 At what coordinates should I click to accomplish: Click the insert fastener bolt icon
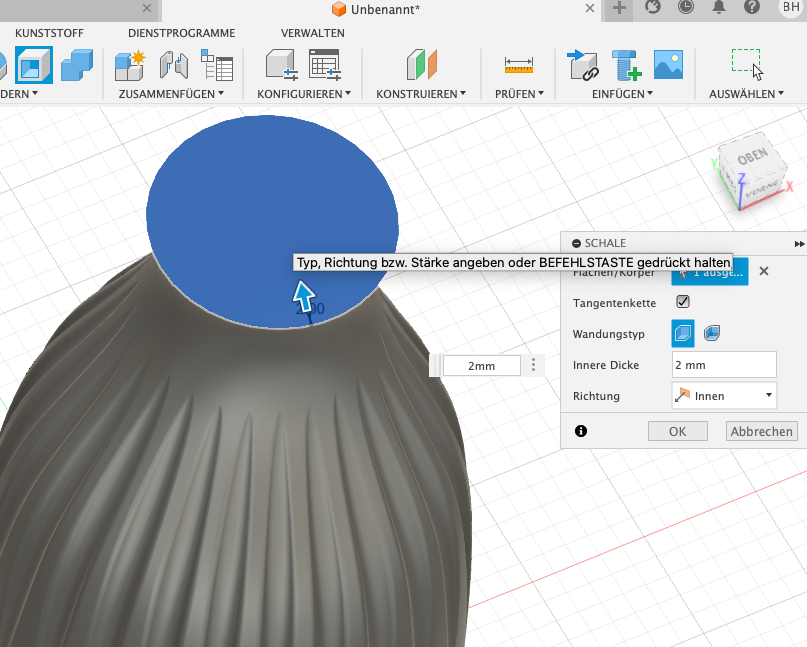[x=626, y=66]
